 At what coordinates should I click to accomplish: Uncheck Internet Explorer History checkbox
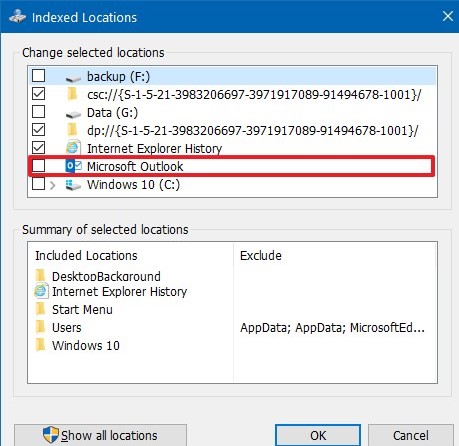click(38, 148)
